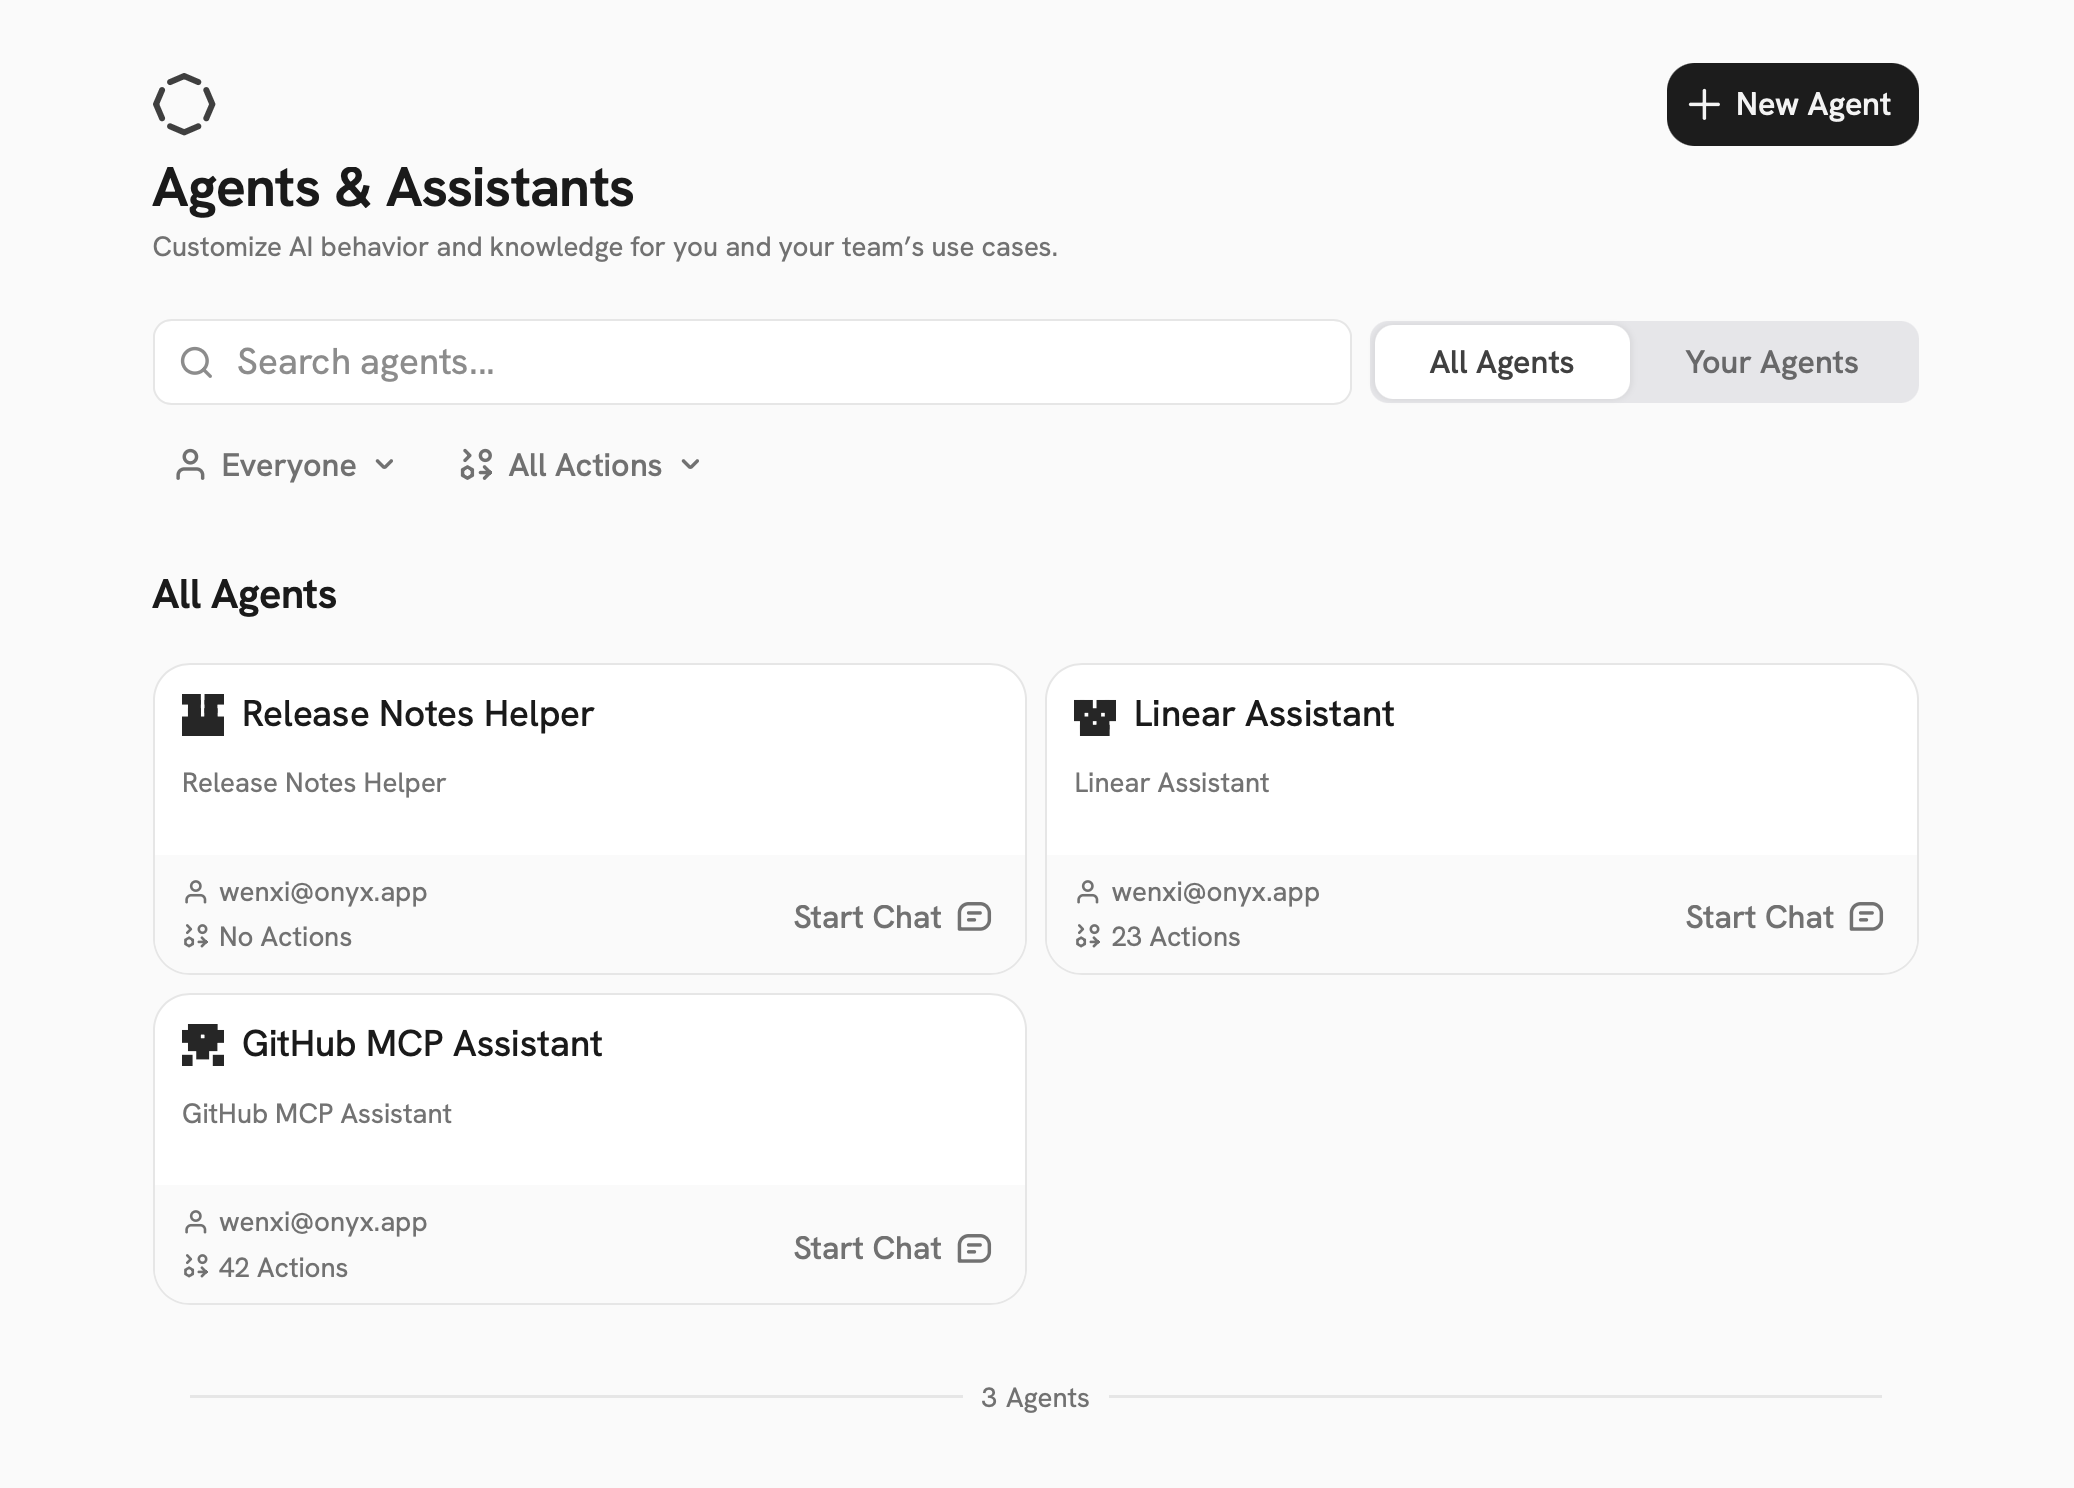This screenshot has width=2074, height=1488.
Task: Open the Release Notes Helper card title
Action: pyautogui.click(x=417, y=714)
